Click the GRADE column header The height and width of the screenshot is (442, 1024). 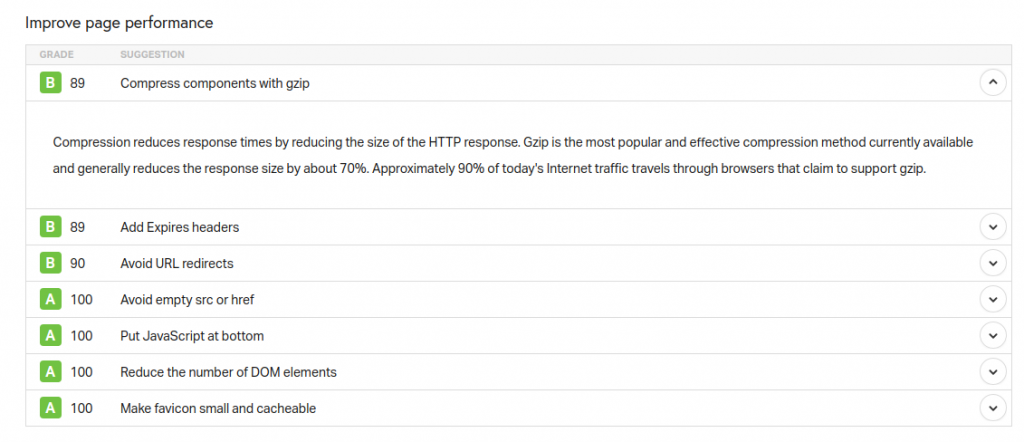pos(57,54)
